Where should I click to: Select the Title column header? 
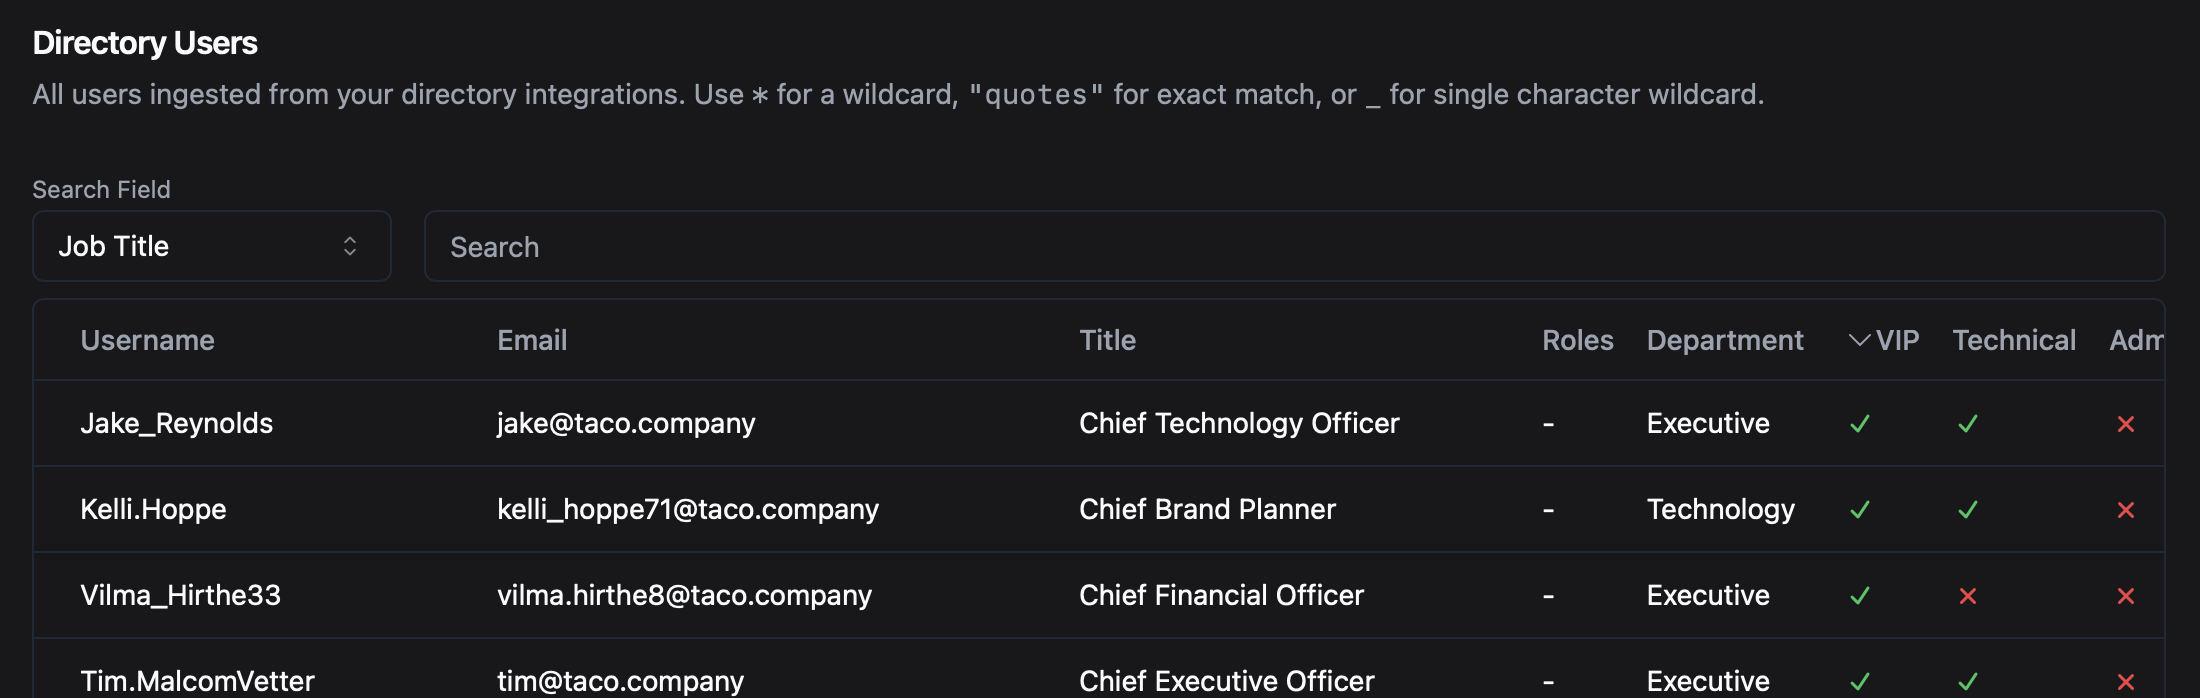(x=1107, y=340)
